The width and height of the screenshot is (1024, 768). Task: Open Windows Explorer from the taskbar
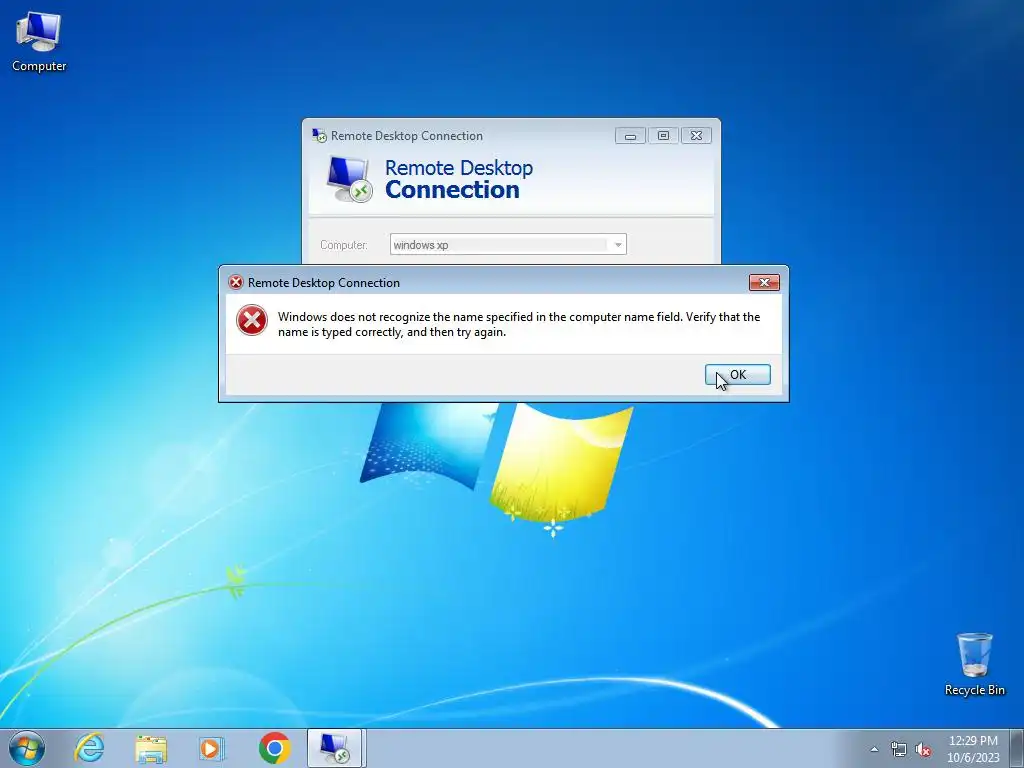(x=151, y=748)
